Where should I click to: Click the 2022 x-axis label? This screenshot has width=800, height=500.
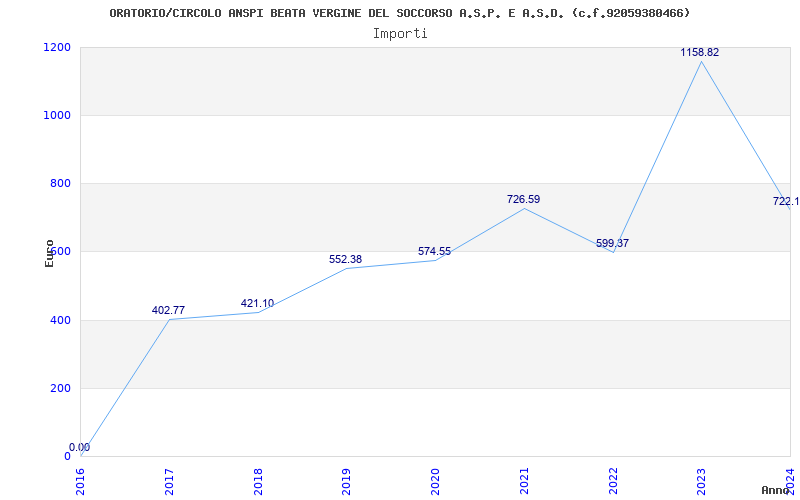coord(613,481)
